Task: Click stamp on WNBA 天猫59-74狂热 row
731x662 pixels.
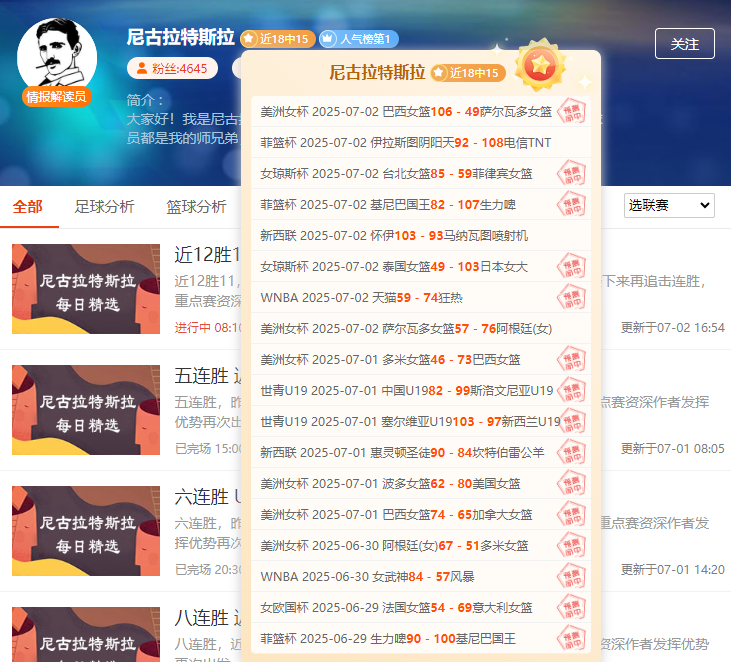Action: coord(572,297)
